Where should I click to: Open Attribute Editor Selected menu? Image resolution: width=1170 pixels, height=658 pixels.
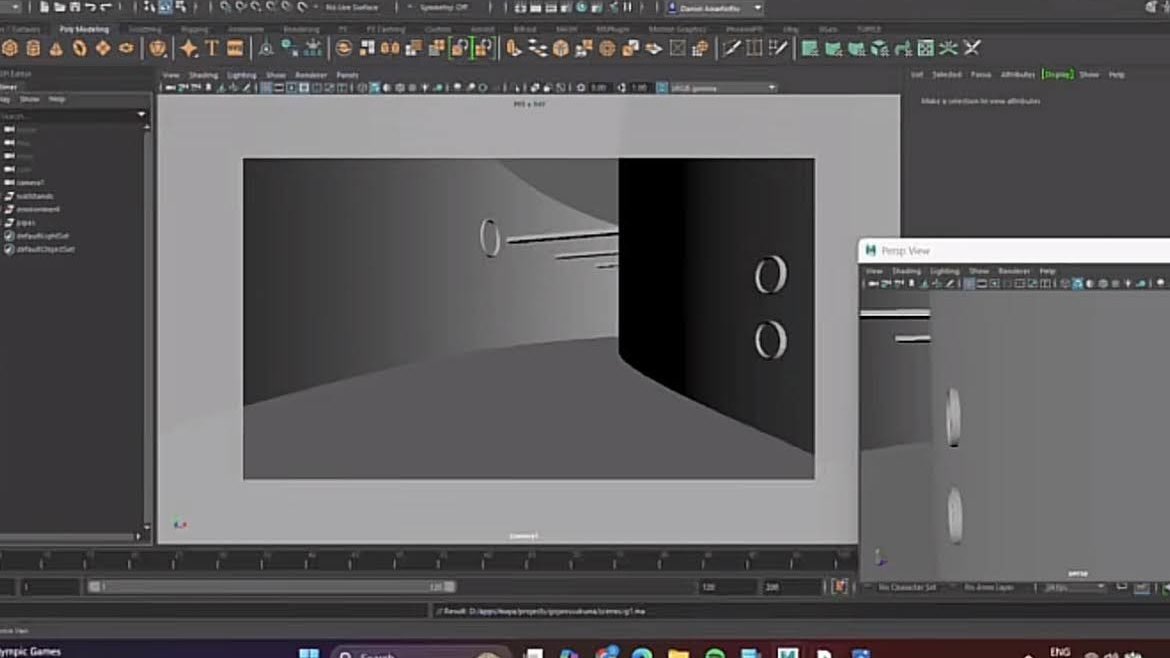pyautogui.click(x=947, y=75)
